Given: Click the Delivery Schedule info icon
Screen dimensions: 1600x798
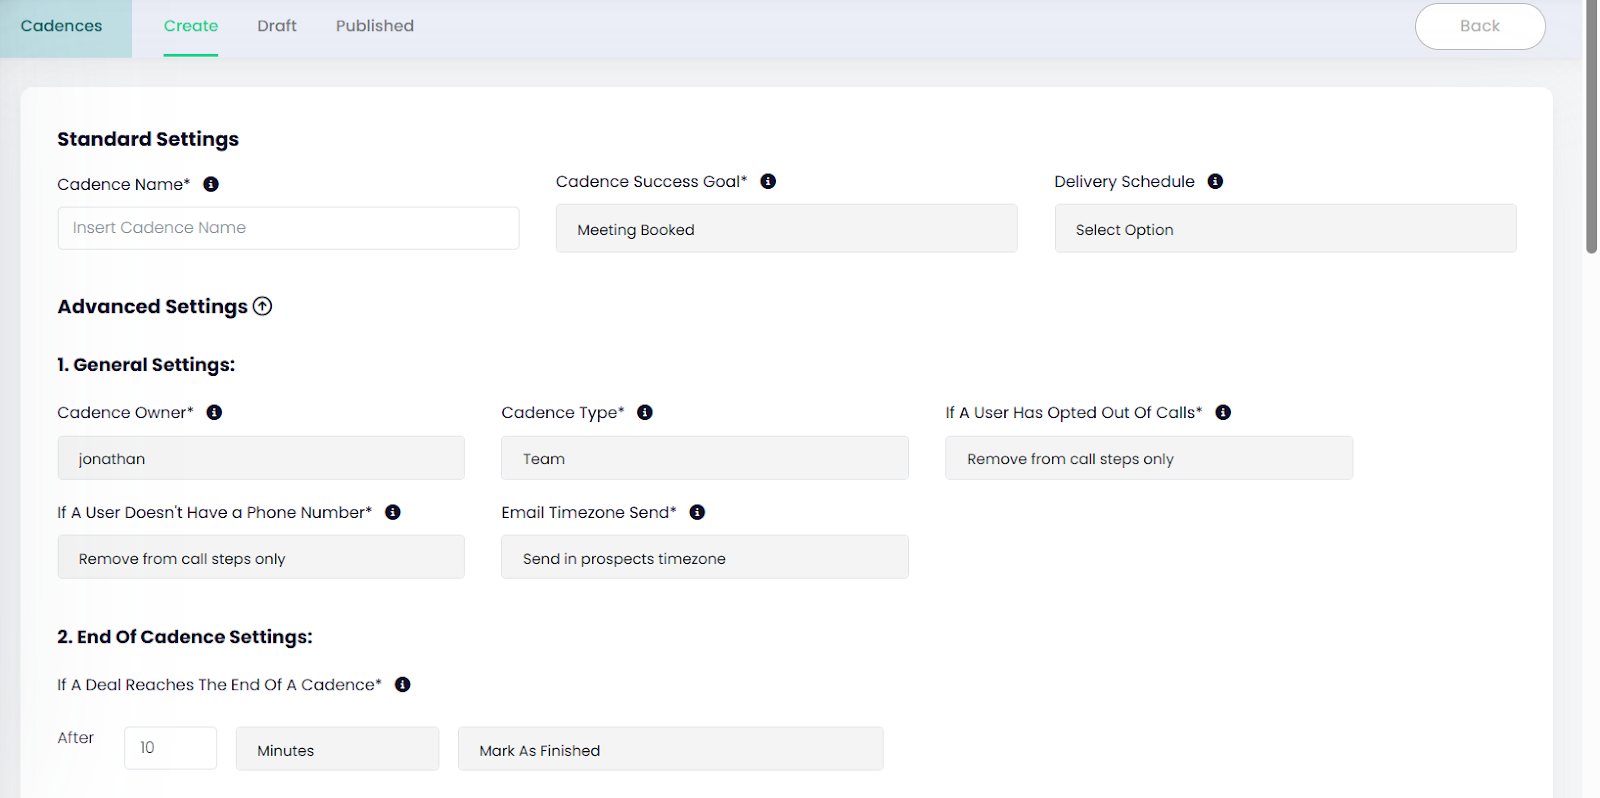Looking at the screenshot, I should [1215, 181].
